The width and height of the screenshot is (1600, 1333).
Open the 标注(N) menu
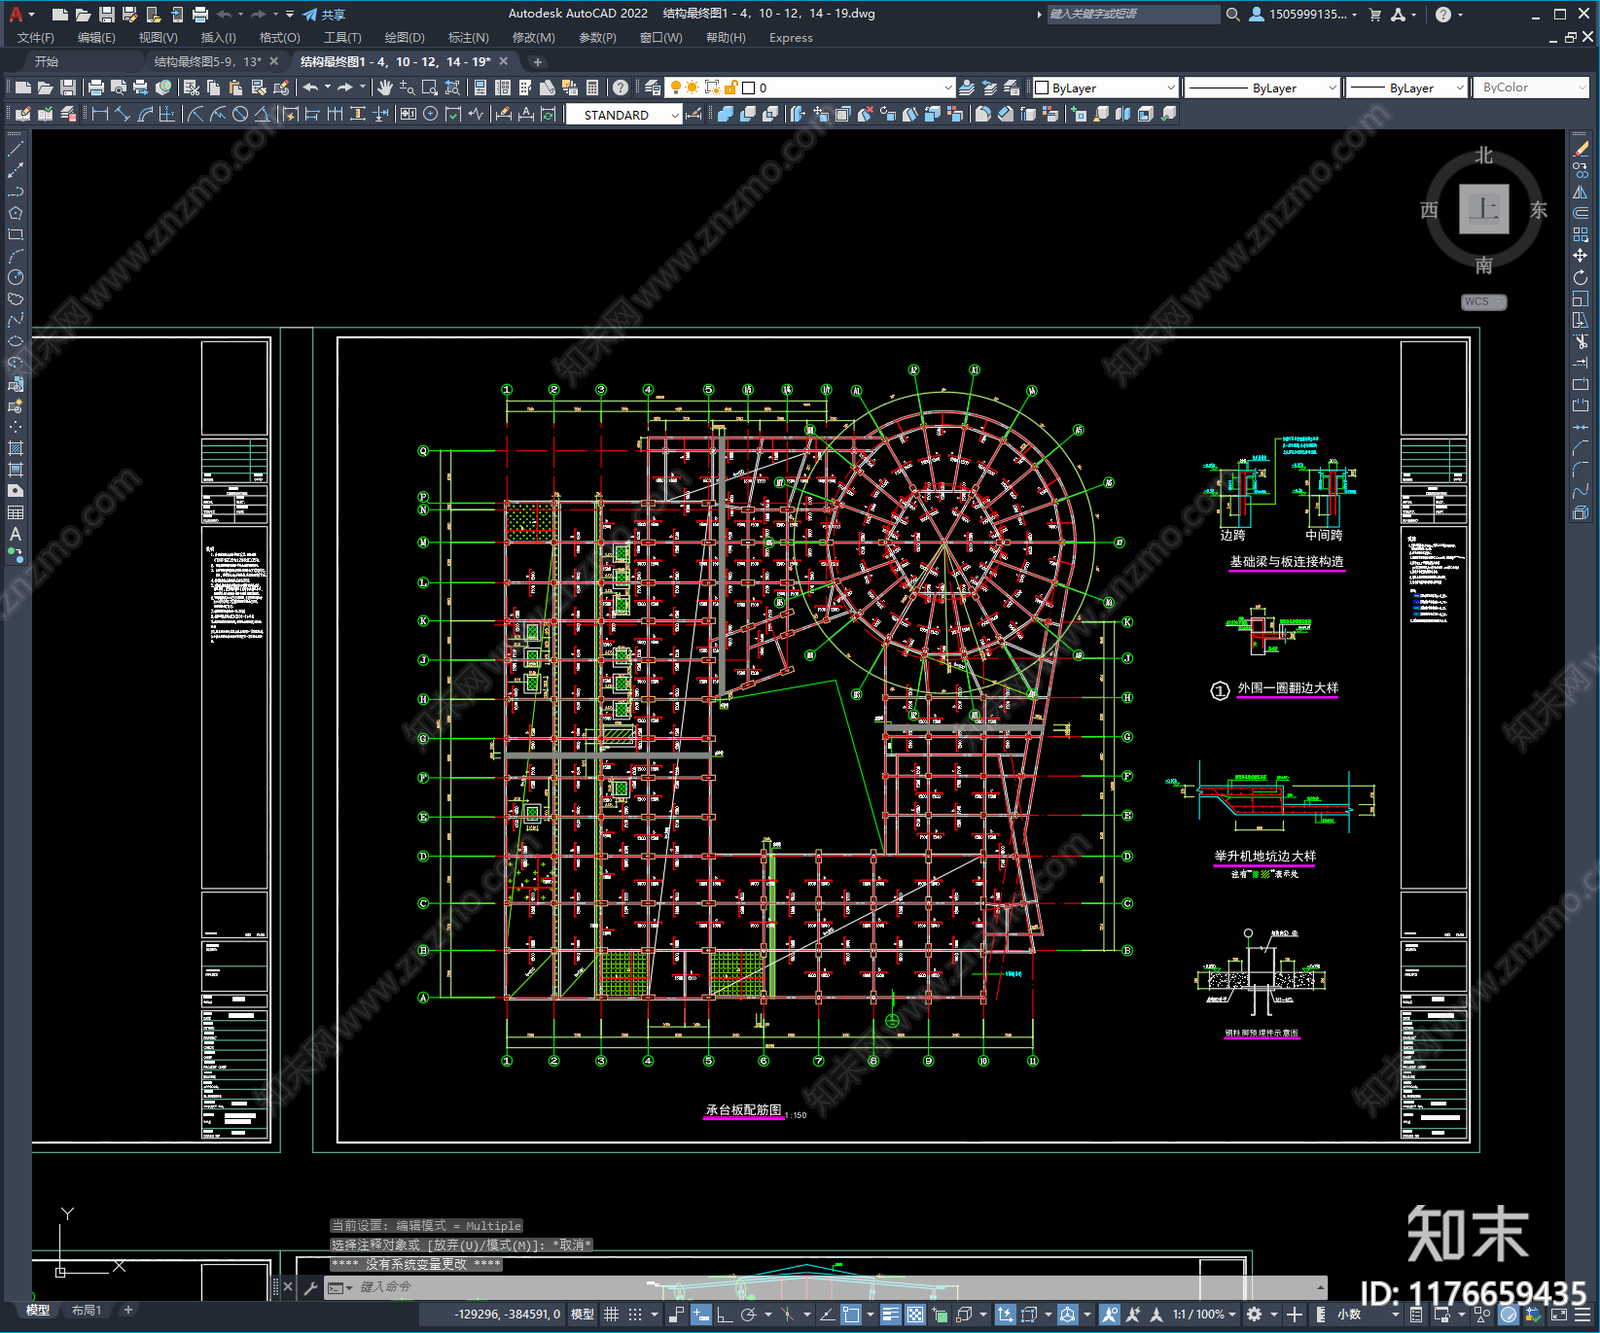coord(468,38)
